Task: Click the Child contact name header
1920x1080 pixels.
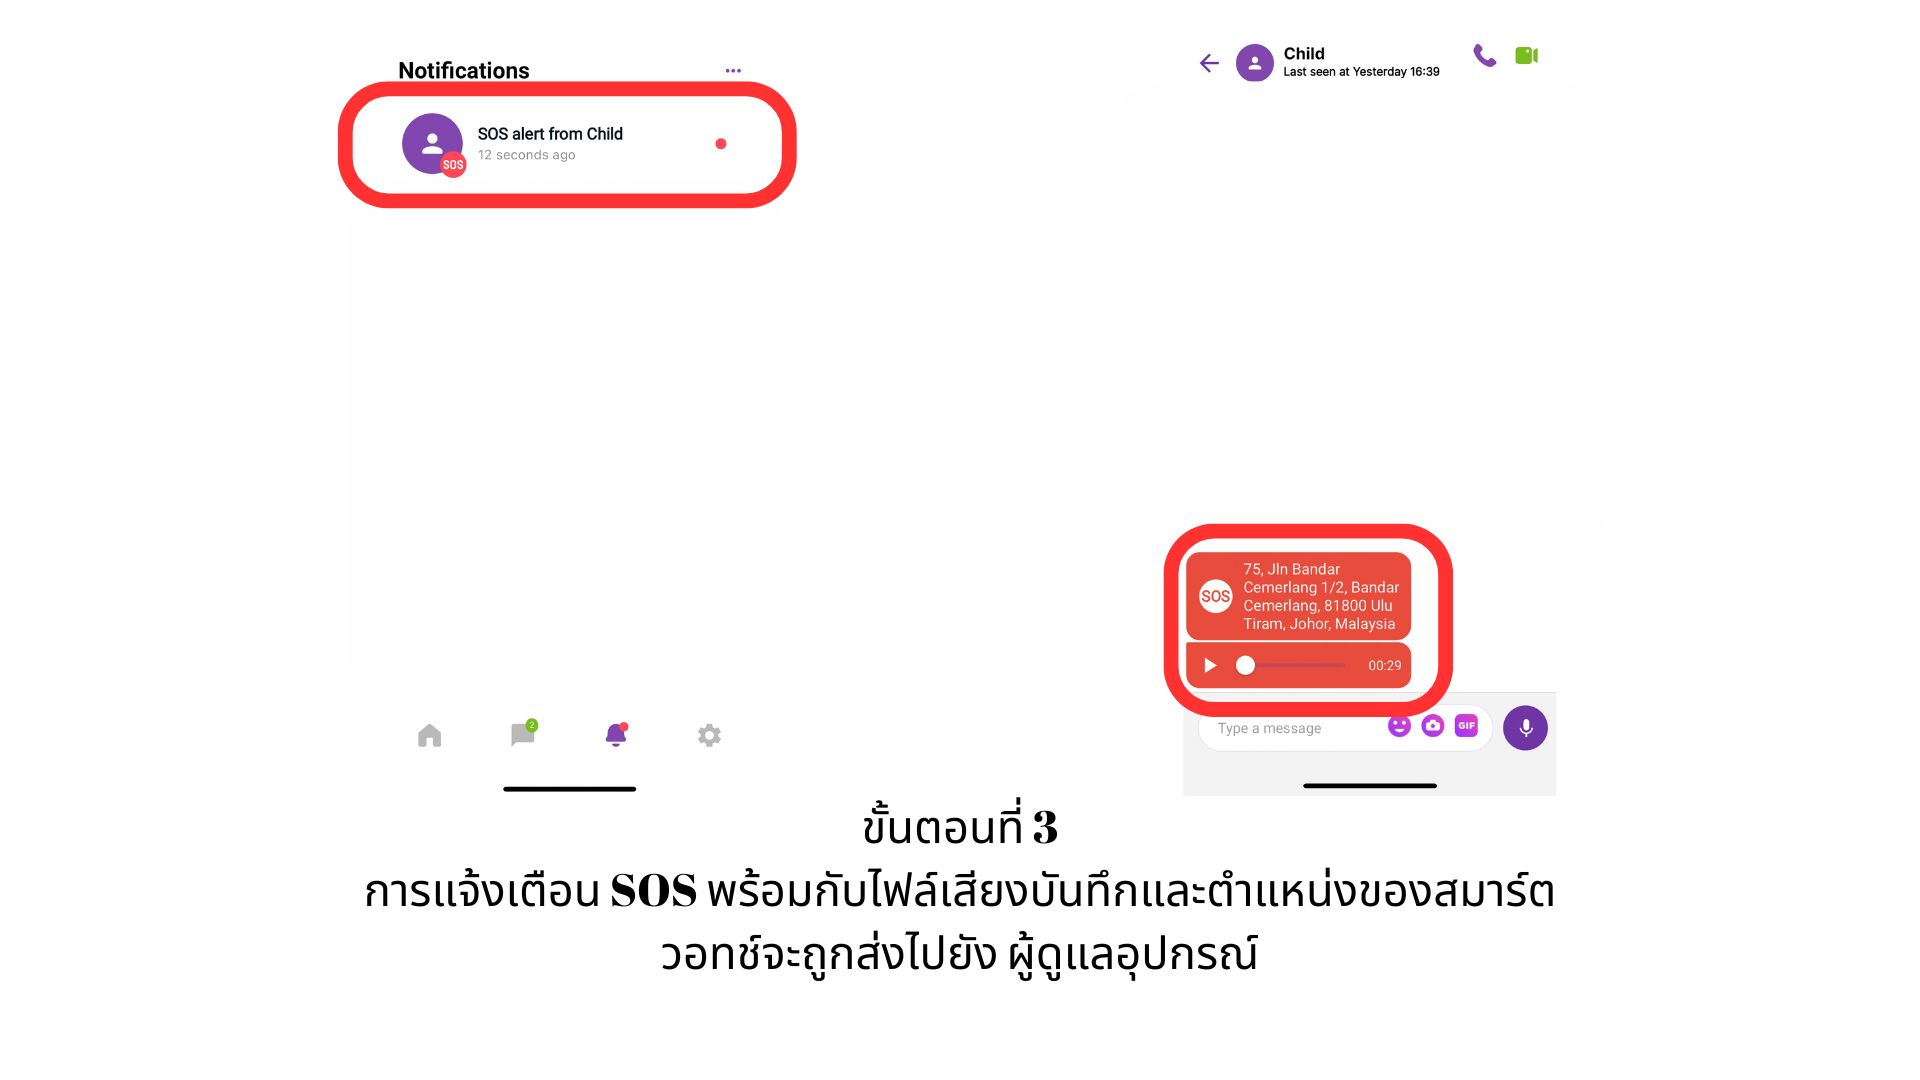Action: pos(1304,54)
